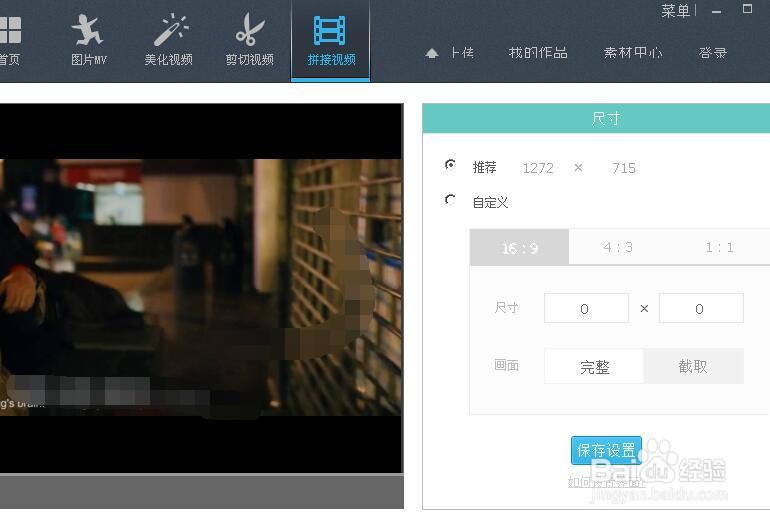Screen dimensions: 770x521
Task: Choose the 4:3 aspect ratio tab
Action: point(618,247)
